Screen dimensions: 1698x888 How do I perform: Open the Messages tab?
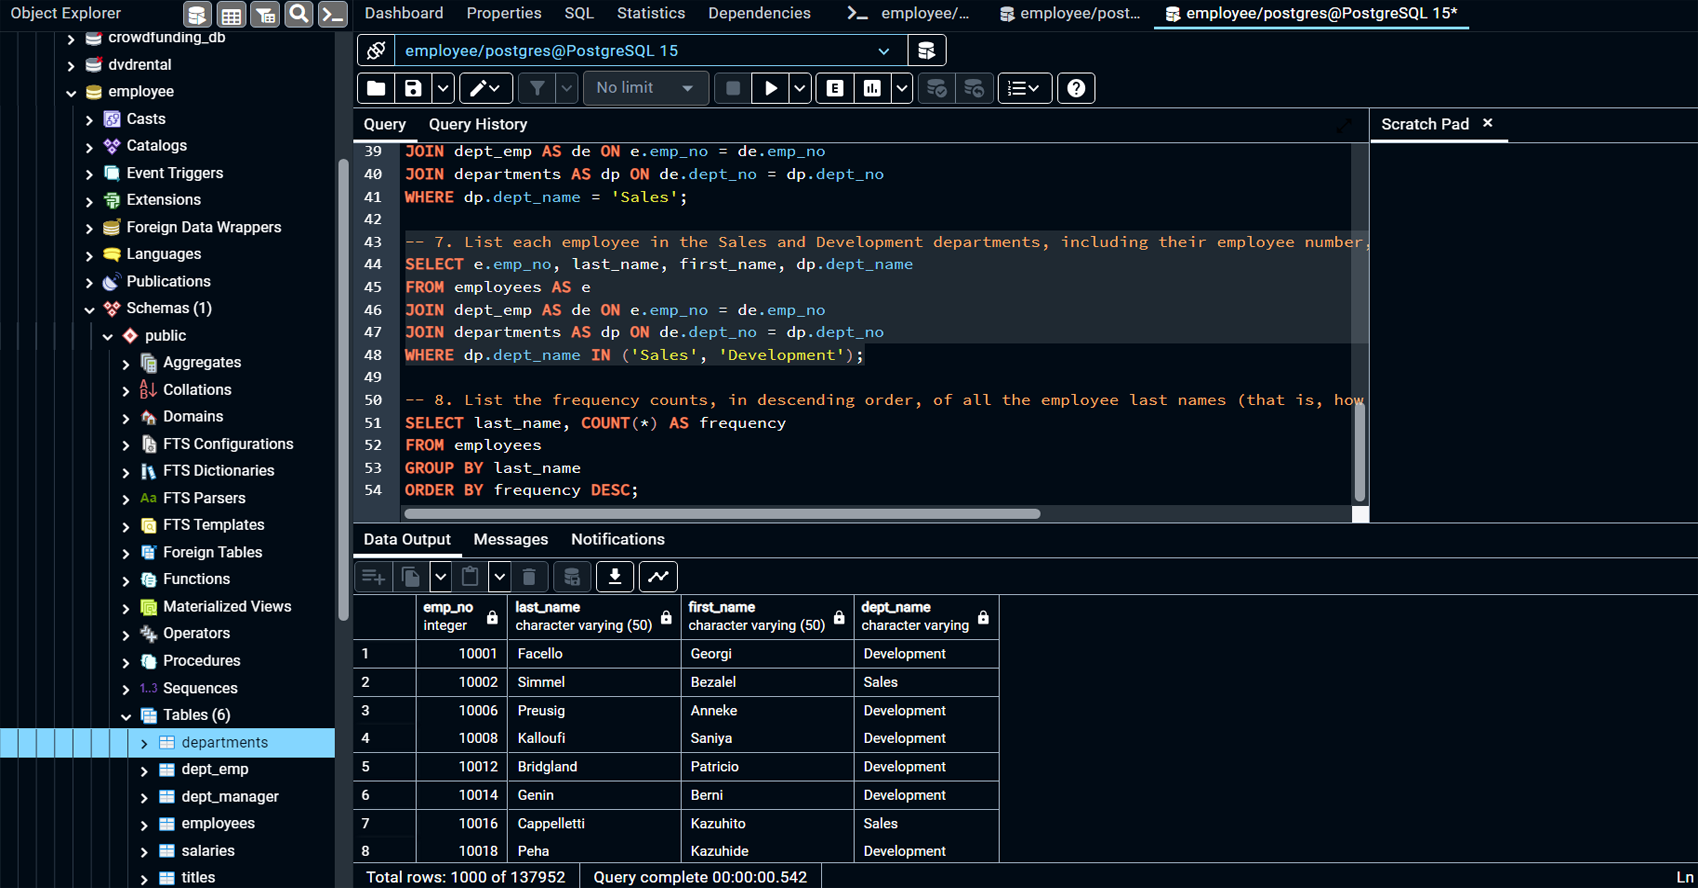click(510, 539)
